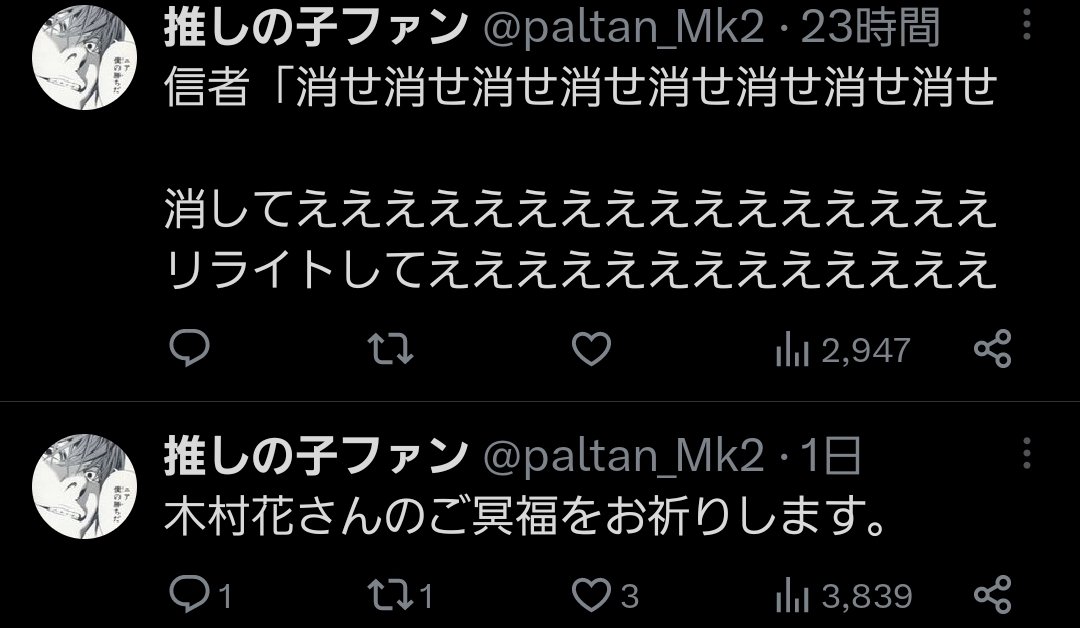Like the tweet with 3 likes

(605, 595)
